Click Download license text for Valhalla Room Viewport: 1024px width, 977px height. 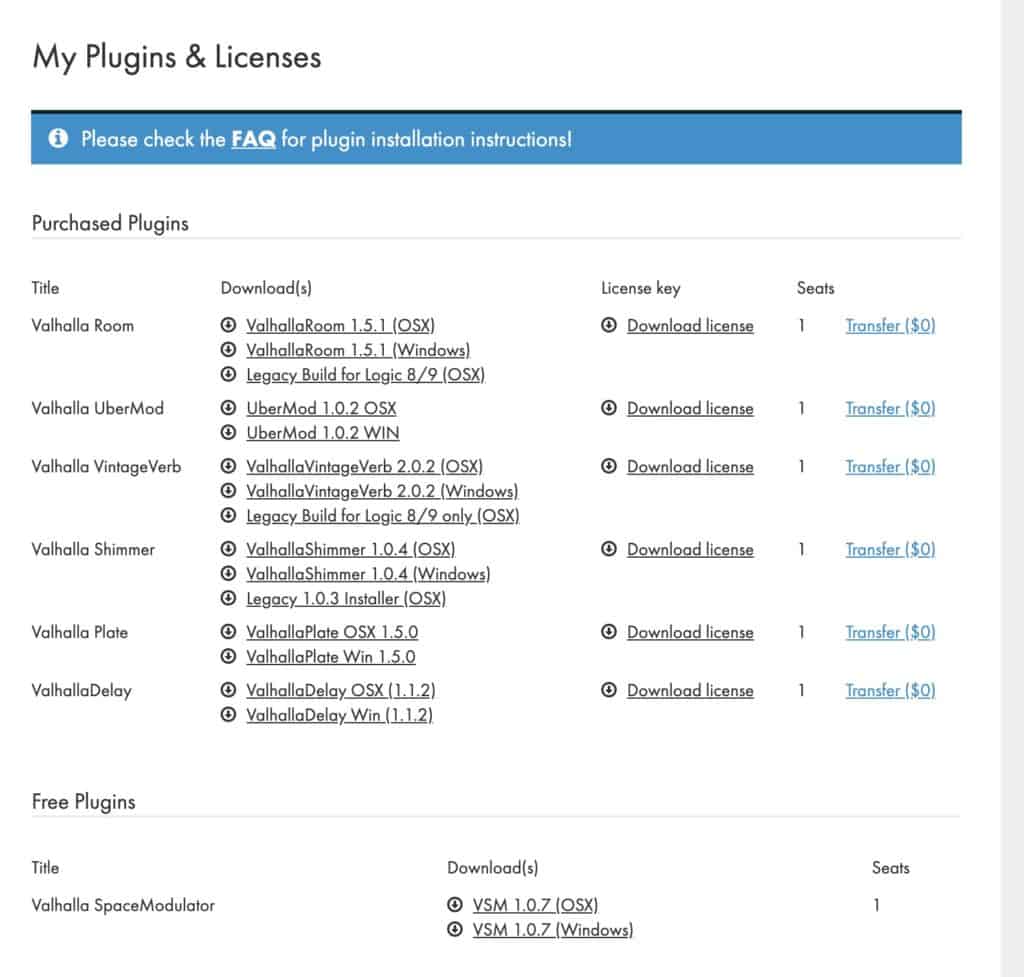[x=690, y=325]
